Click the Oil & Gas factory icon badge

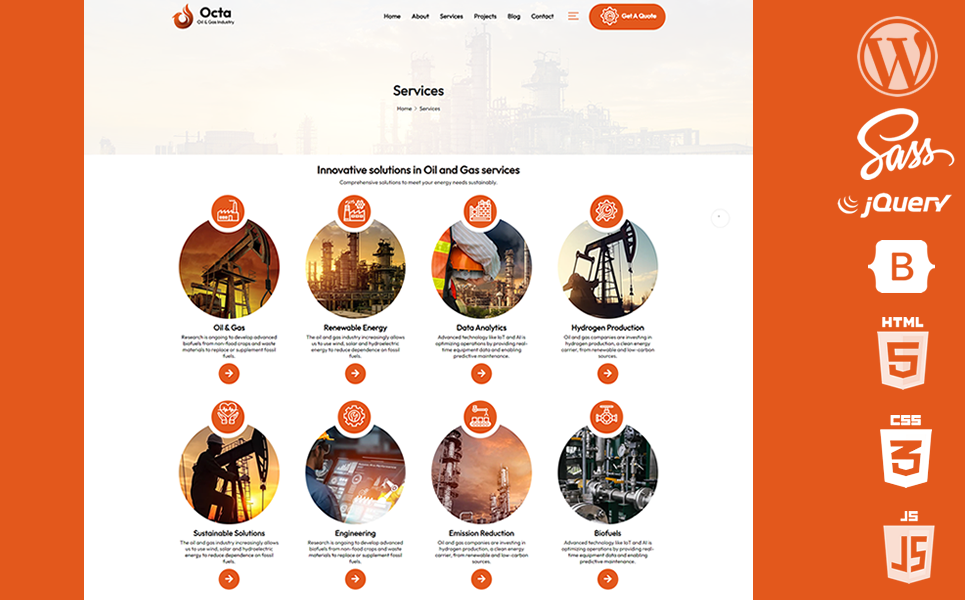point(228,211)
